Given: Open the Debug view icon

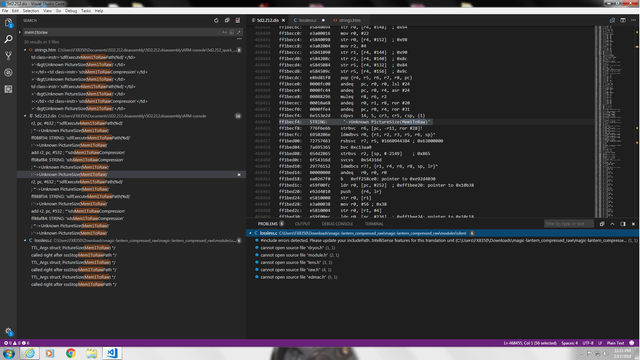Looking at the screenshot, I should tap(8, 72).
